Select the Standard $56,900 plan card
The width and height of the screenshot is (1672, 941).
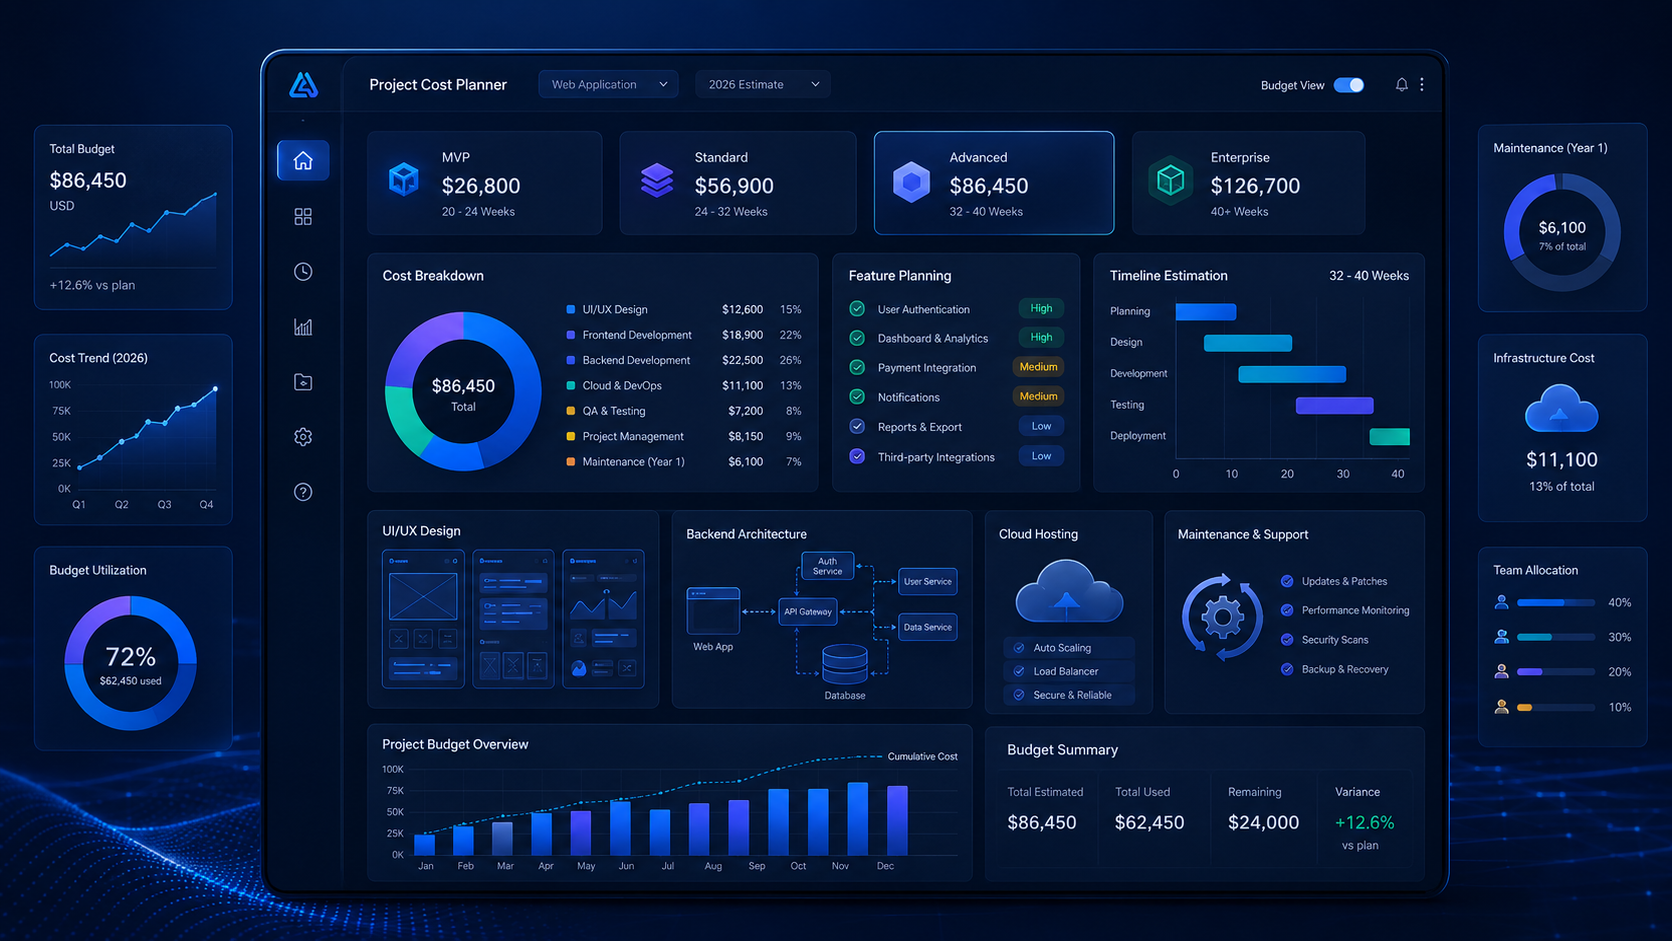pyautogui.click(x=738, y=183)
